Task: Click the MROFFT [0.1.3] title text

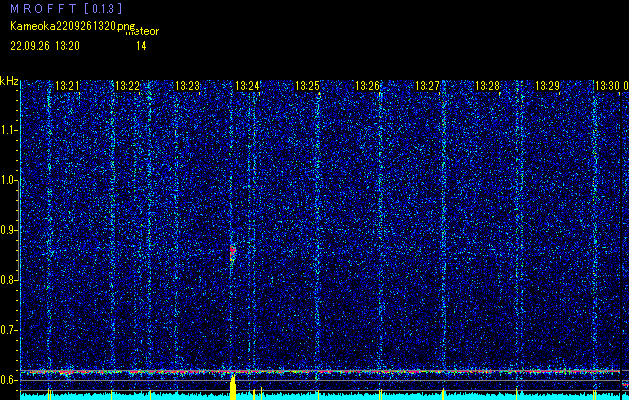Action: (x=66, y=8)
